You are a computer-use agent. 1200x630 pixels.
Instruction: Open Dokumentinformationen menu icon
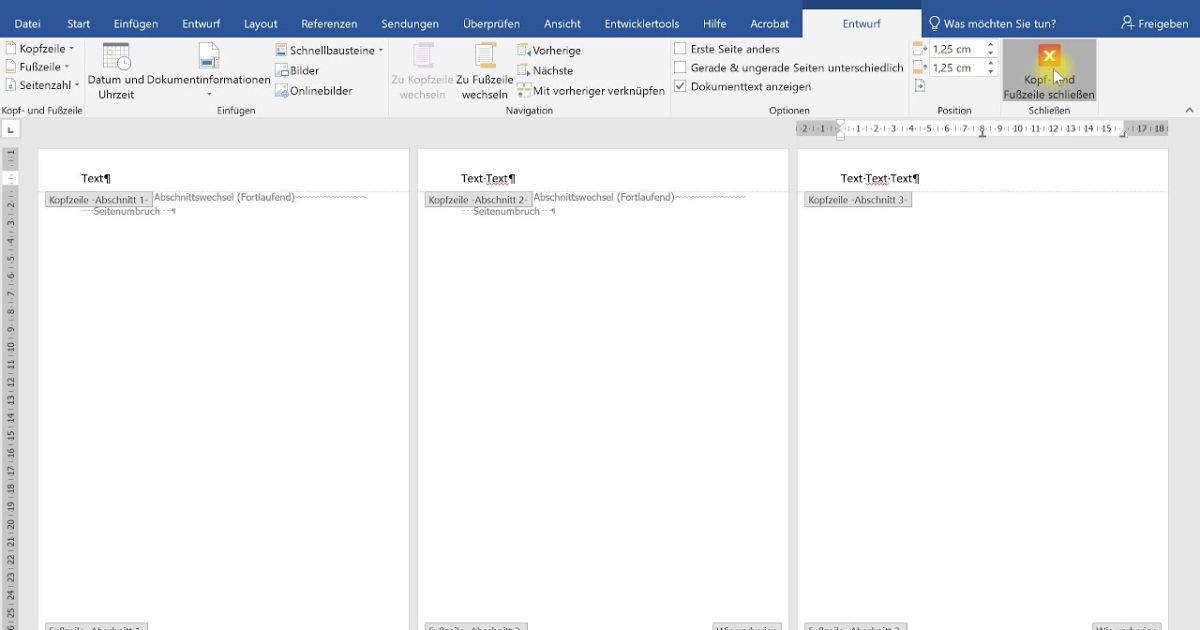pos(209,58)
